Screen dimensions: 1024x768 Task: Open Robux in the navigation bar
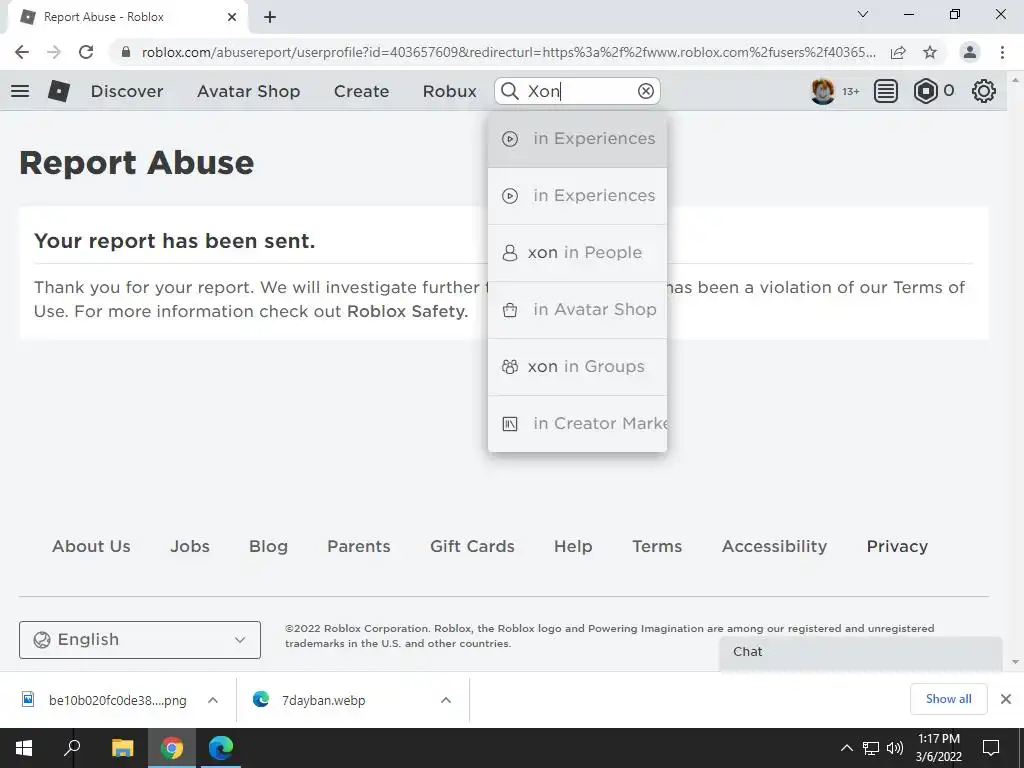pyautogui.click(x=449, y=91)
